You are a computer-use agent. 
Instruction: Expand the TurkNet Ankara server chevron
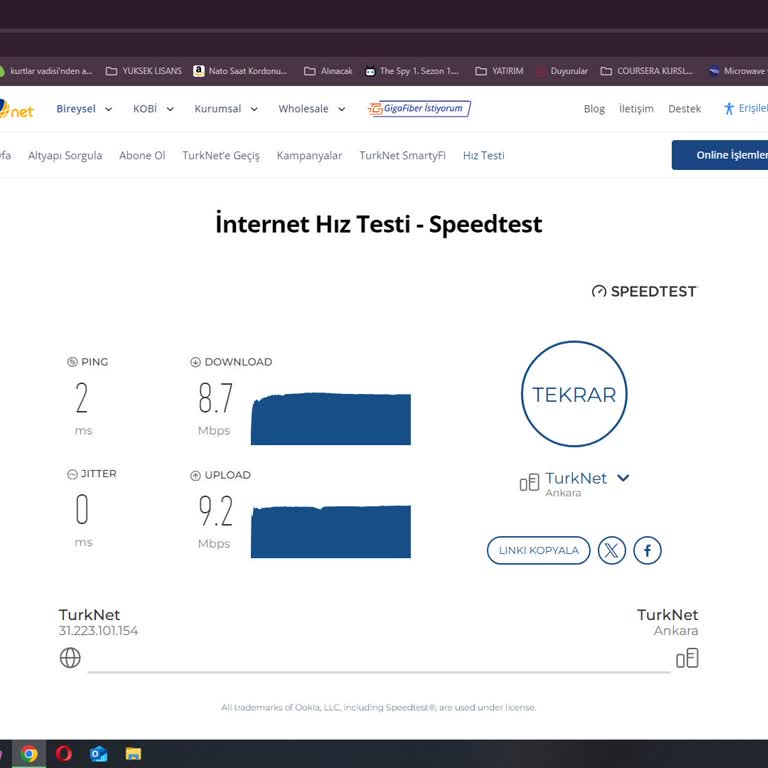pyautogui.click(x=623, y=478)
